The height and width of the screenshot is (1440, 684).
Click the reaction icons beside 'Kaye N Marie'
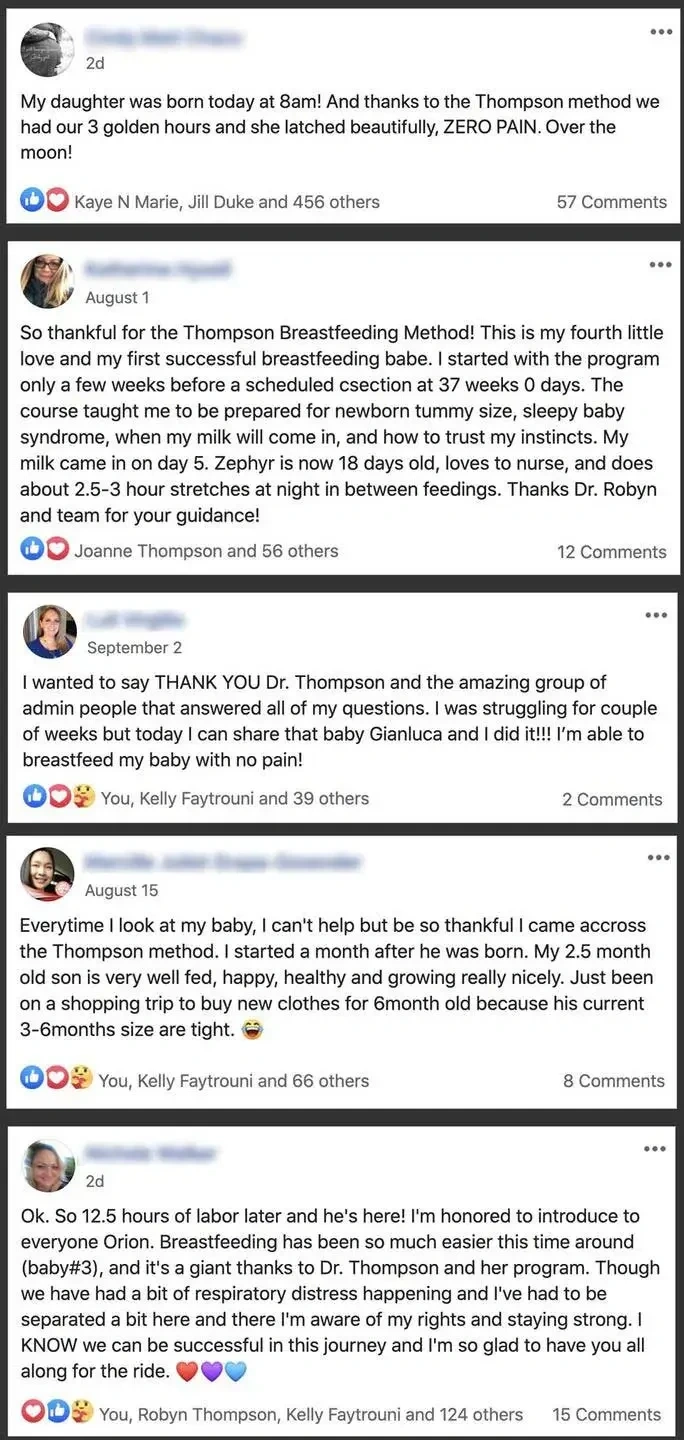pos(45,201)
